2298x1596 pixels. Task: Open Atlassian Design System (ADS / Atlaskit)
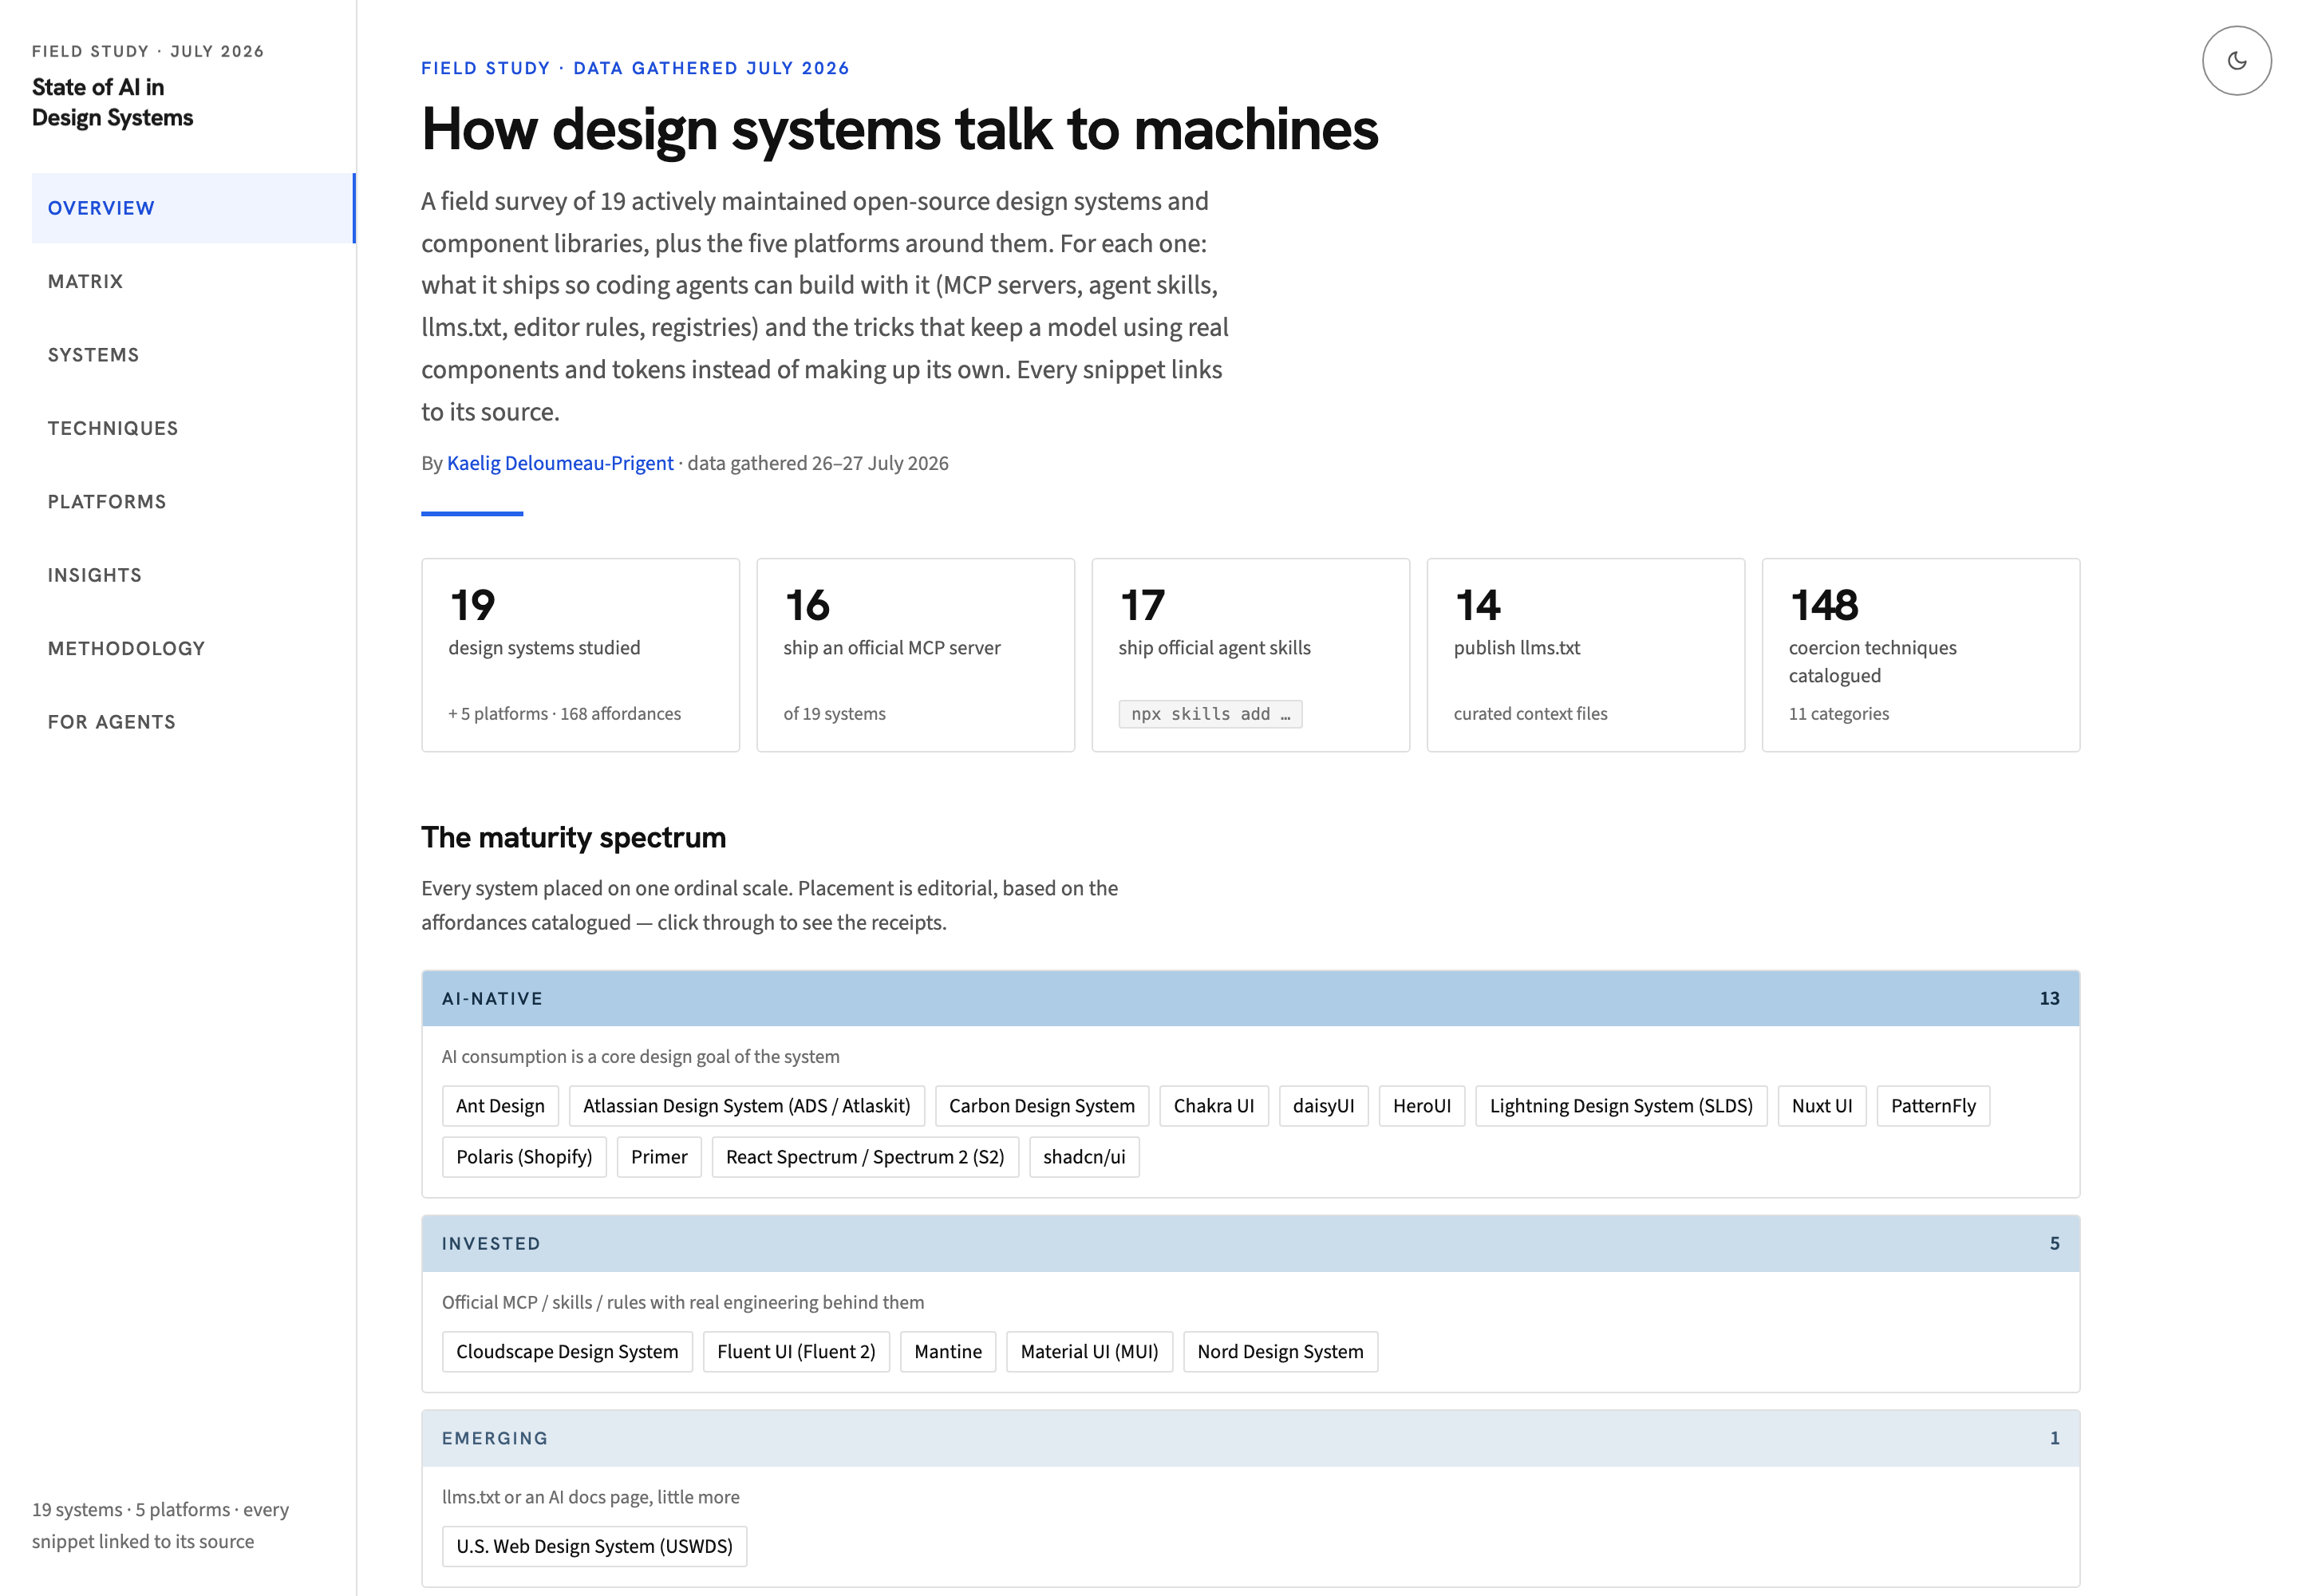click(747, 1106)
